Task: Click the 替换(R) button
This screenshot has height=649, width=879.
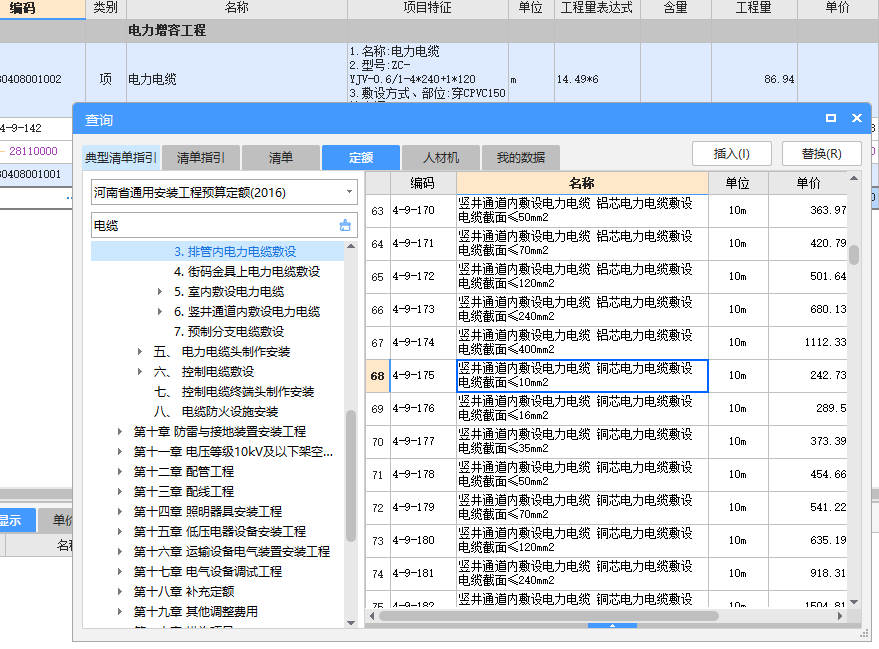Action: [822, 154]
